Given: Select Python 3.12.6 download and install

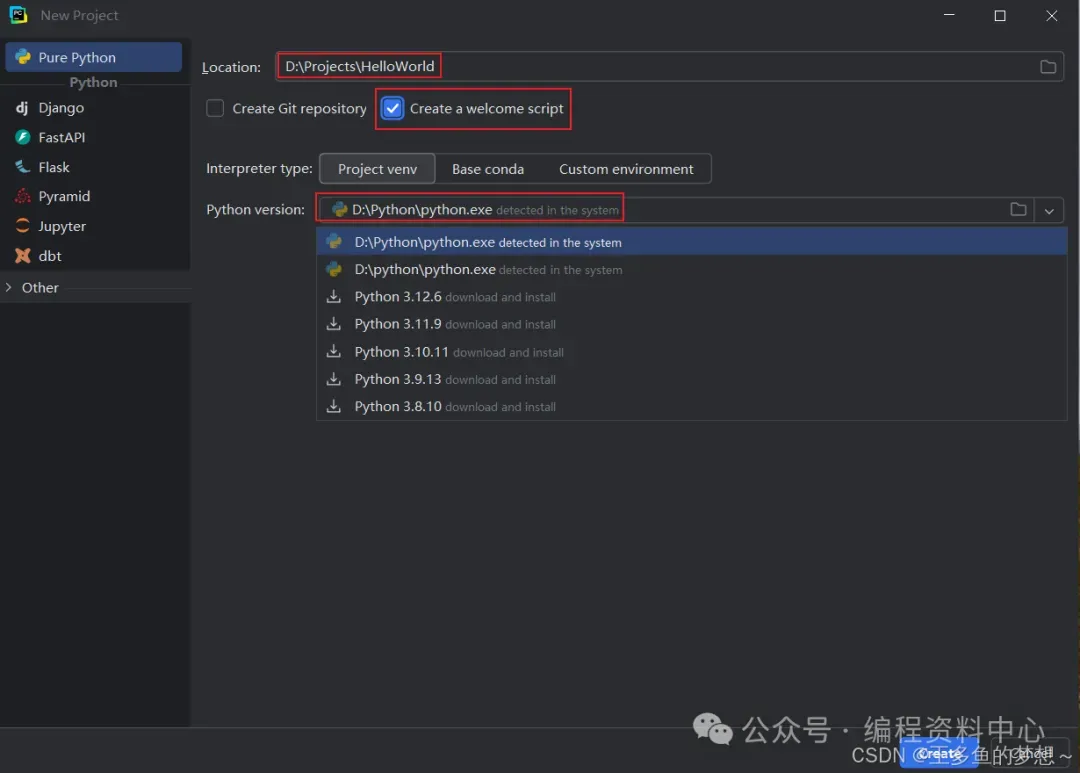Looking at the screenshot, I should (x=692, y=297).
